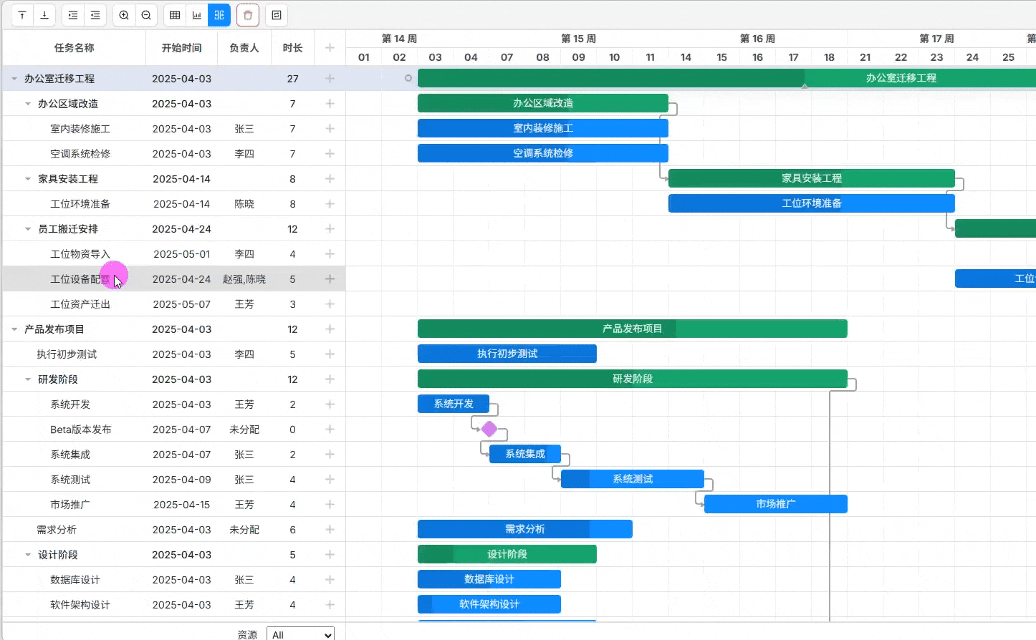Screen dimensions: 1036x640
Task: Click plus icon on 员工搬迁安排 row
Action: [x=330, y=229]
